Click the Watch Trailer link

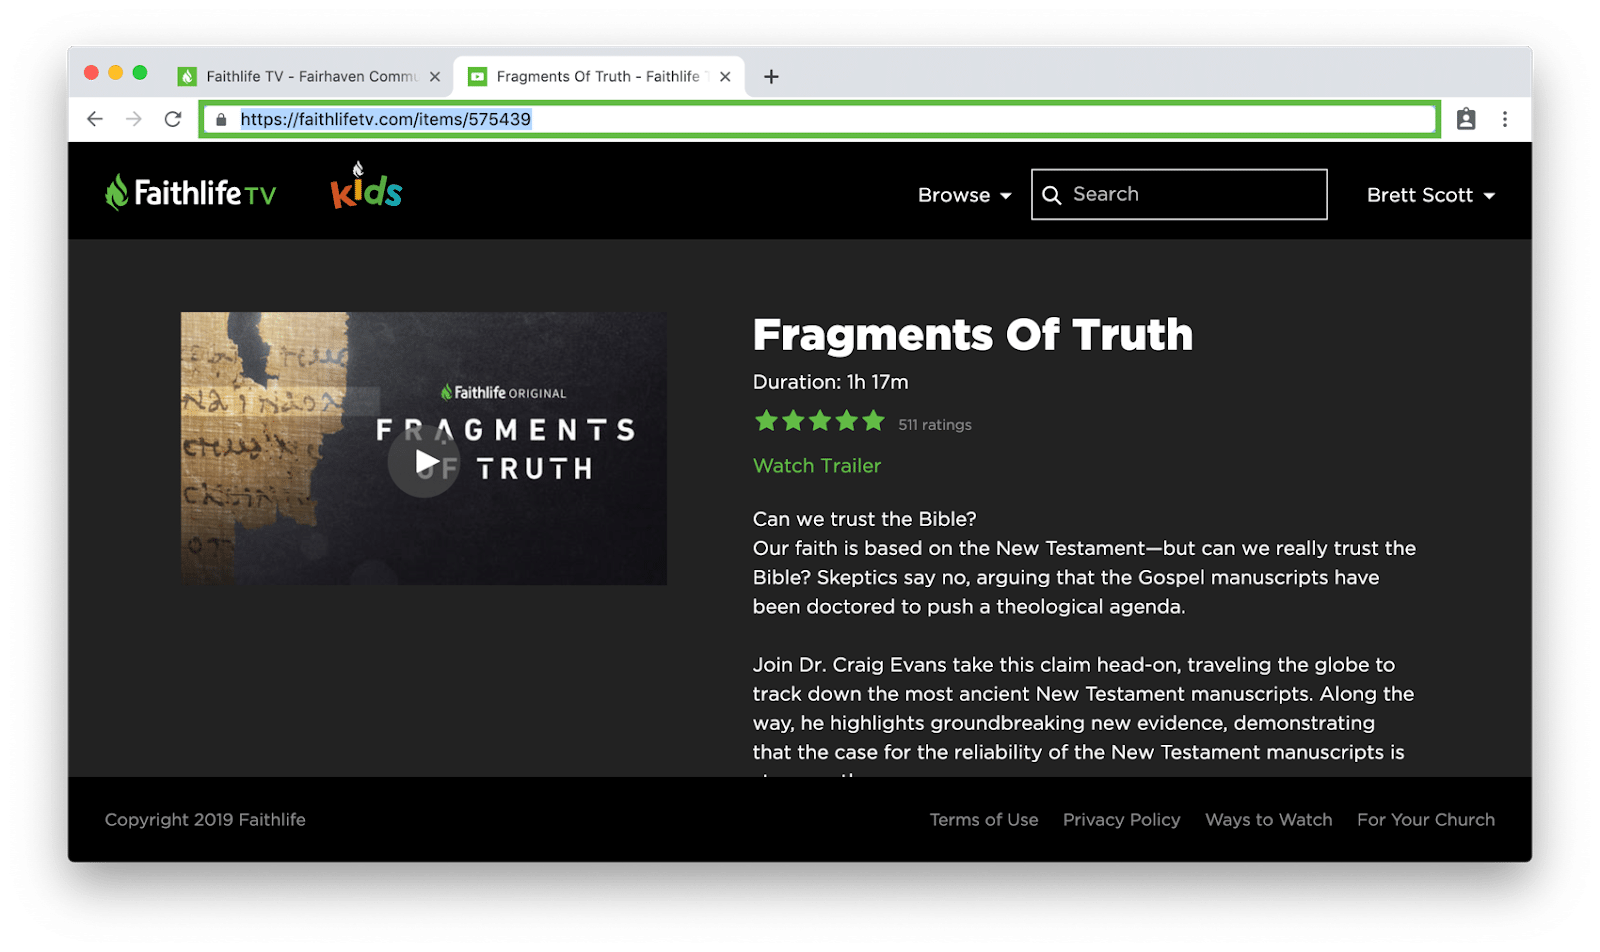(x=817, y=466)
